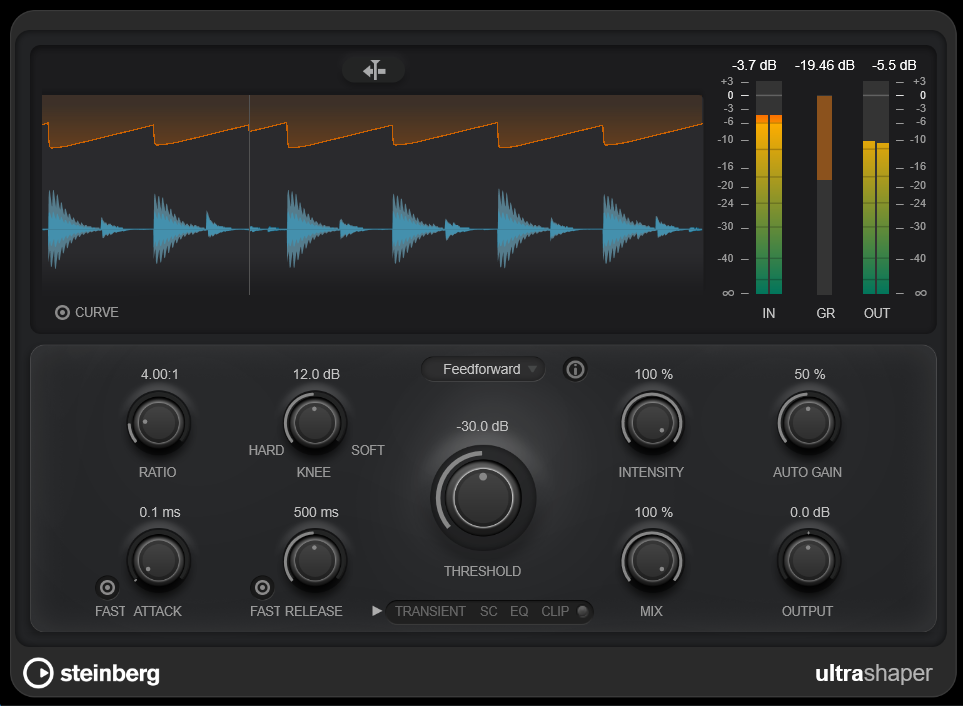Click the OUTPUT knob
Viewport: 963px width, 706px height.
(809, 561)
